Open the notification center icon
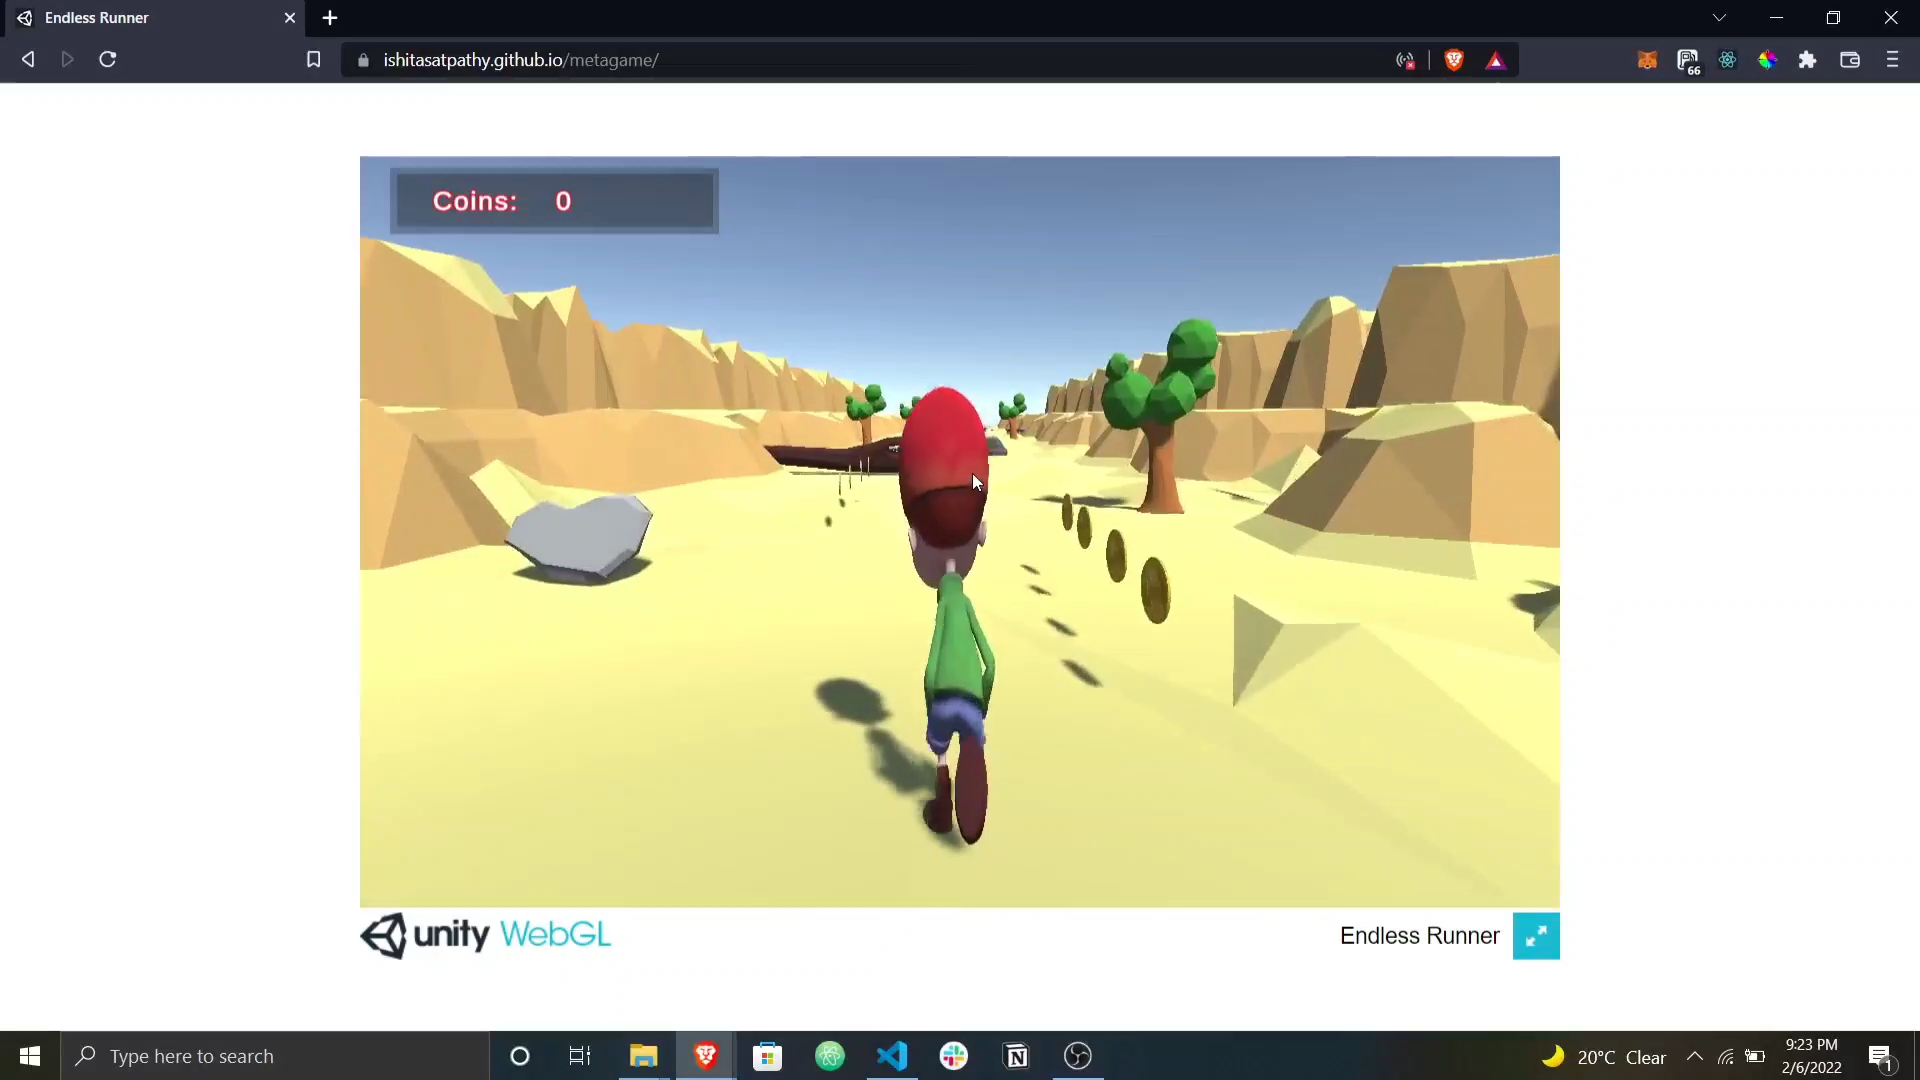 (x=1881, y=1057)
